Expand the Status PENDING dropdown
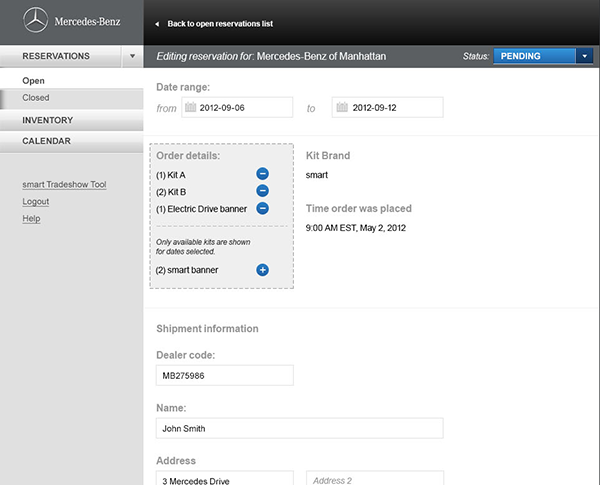Viewport: 600px width, 485px height. pos(584,57)
